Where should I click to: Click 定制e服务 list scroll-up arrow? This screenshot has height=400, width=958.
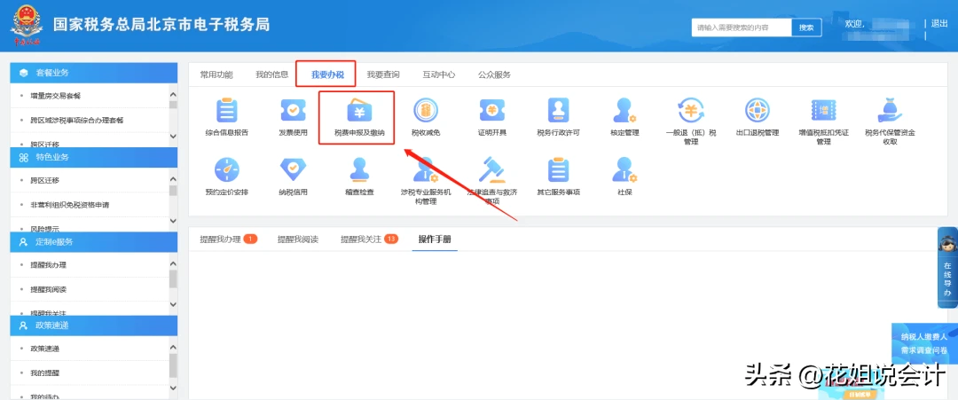coord(173,264)
